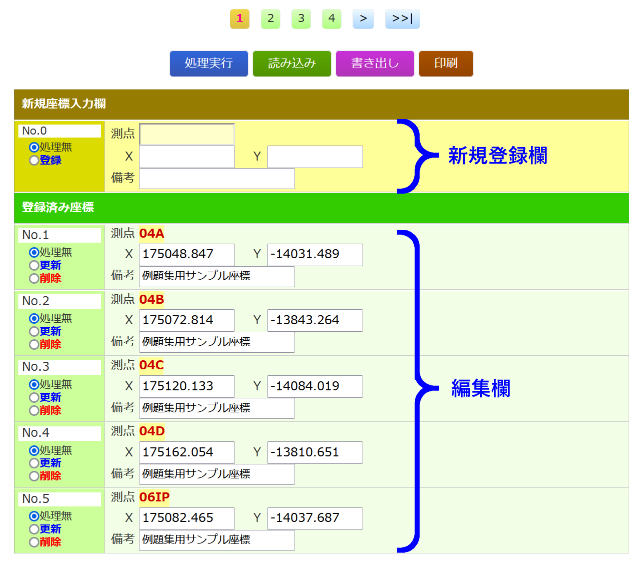Select 登録 radio for No.0

35,160
